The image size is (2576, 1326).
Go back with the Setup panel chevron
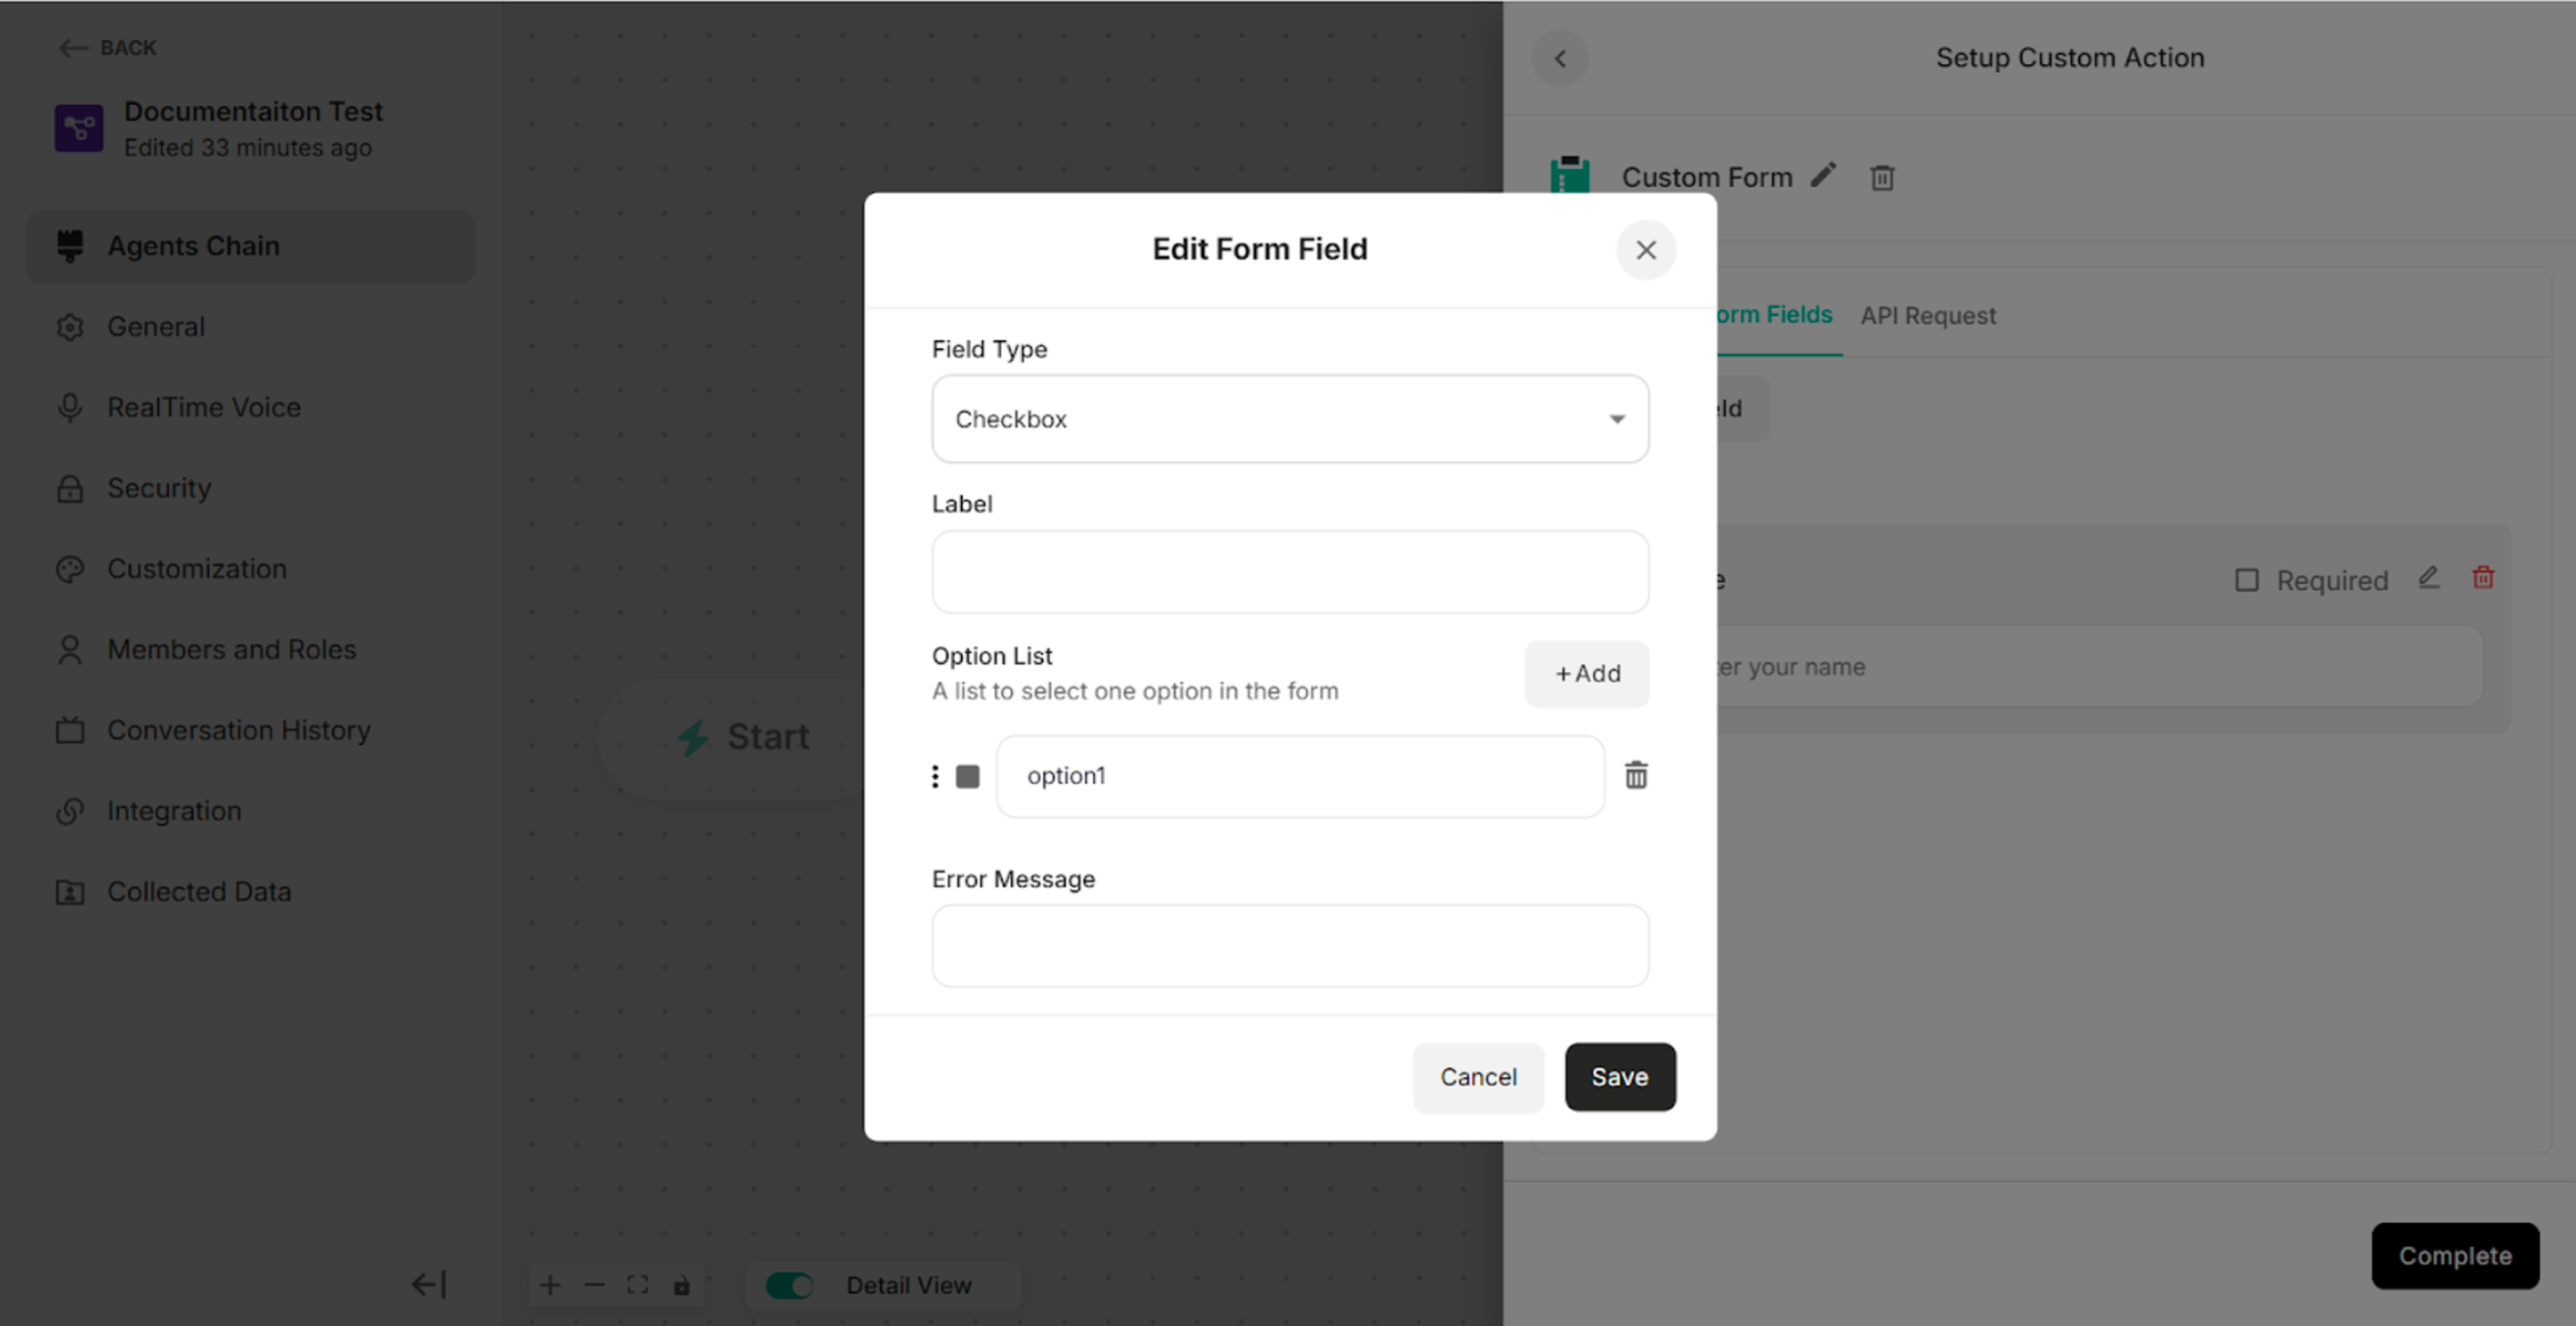1560,58
